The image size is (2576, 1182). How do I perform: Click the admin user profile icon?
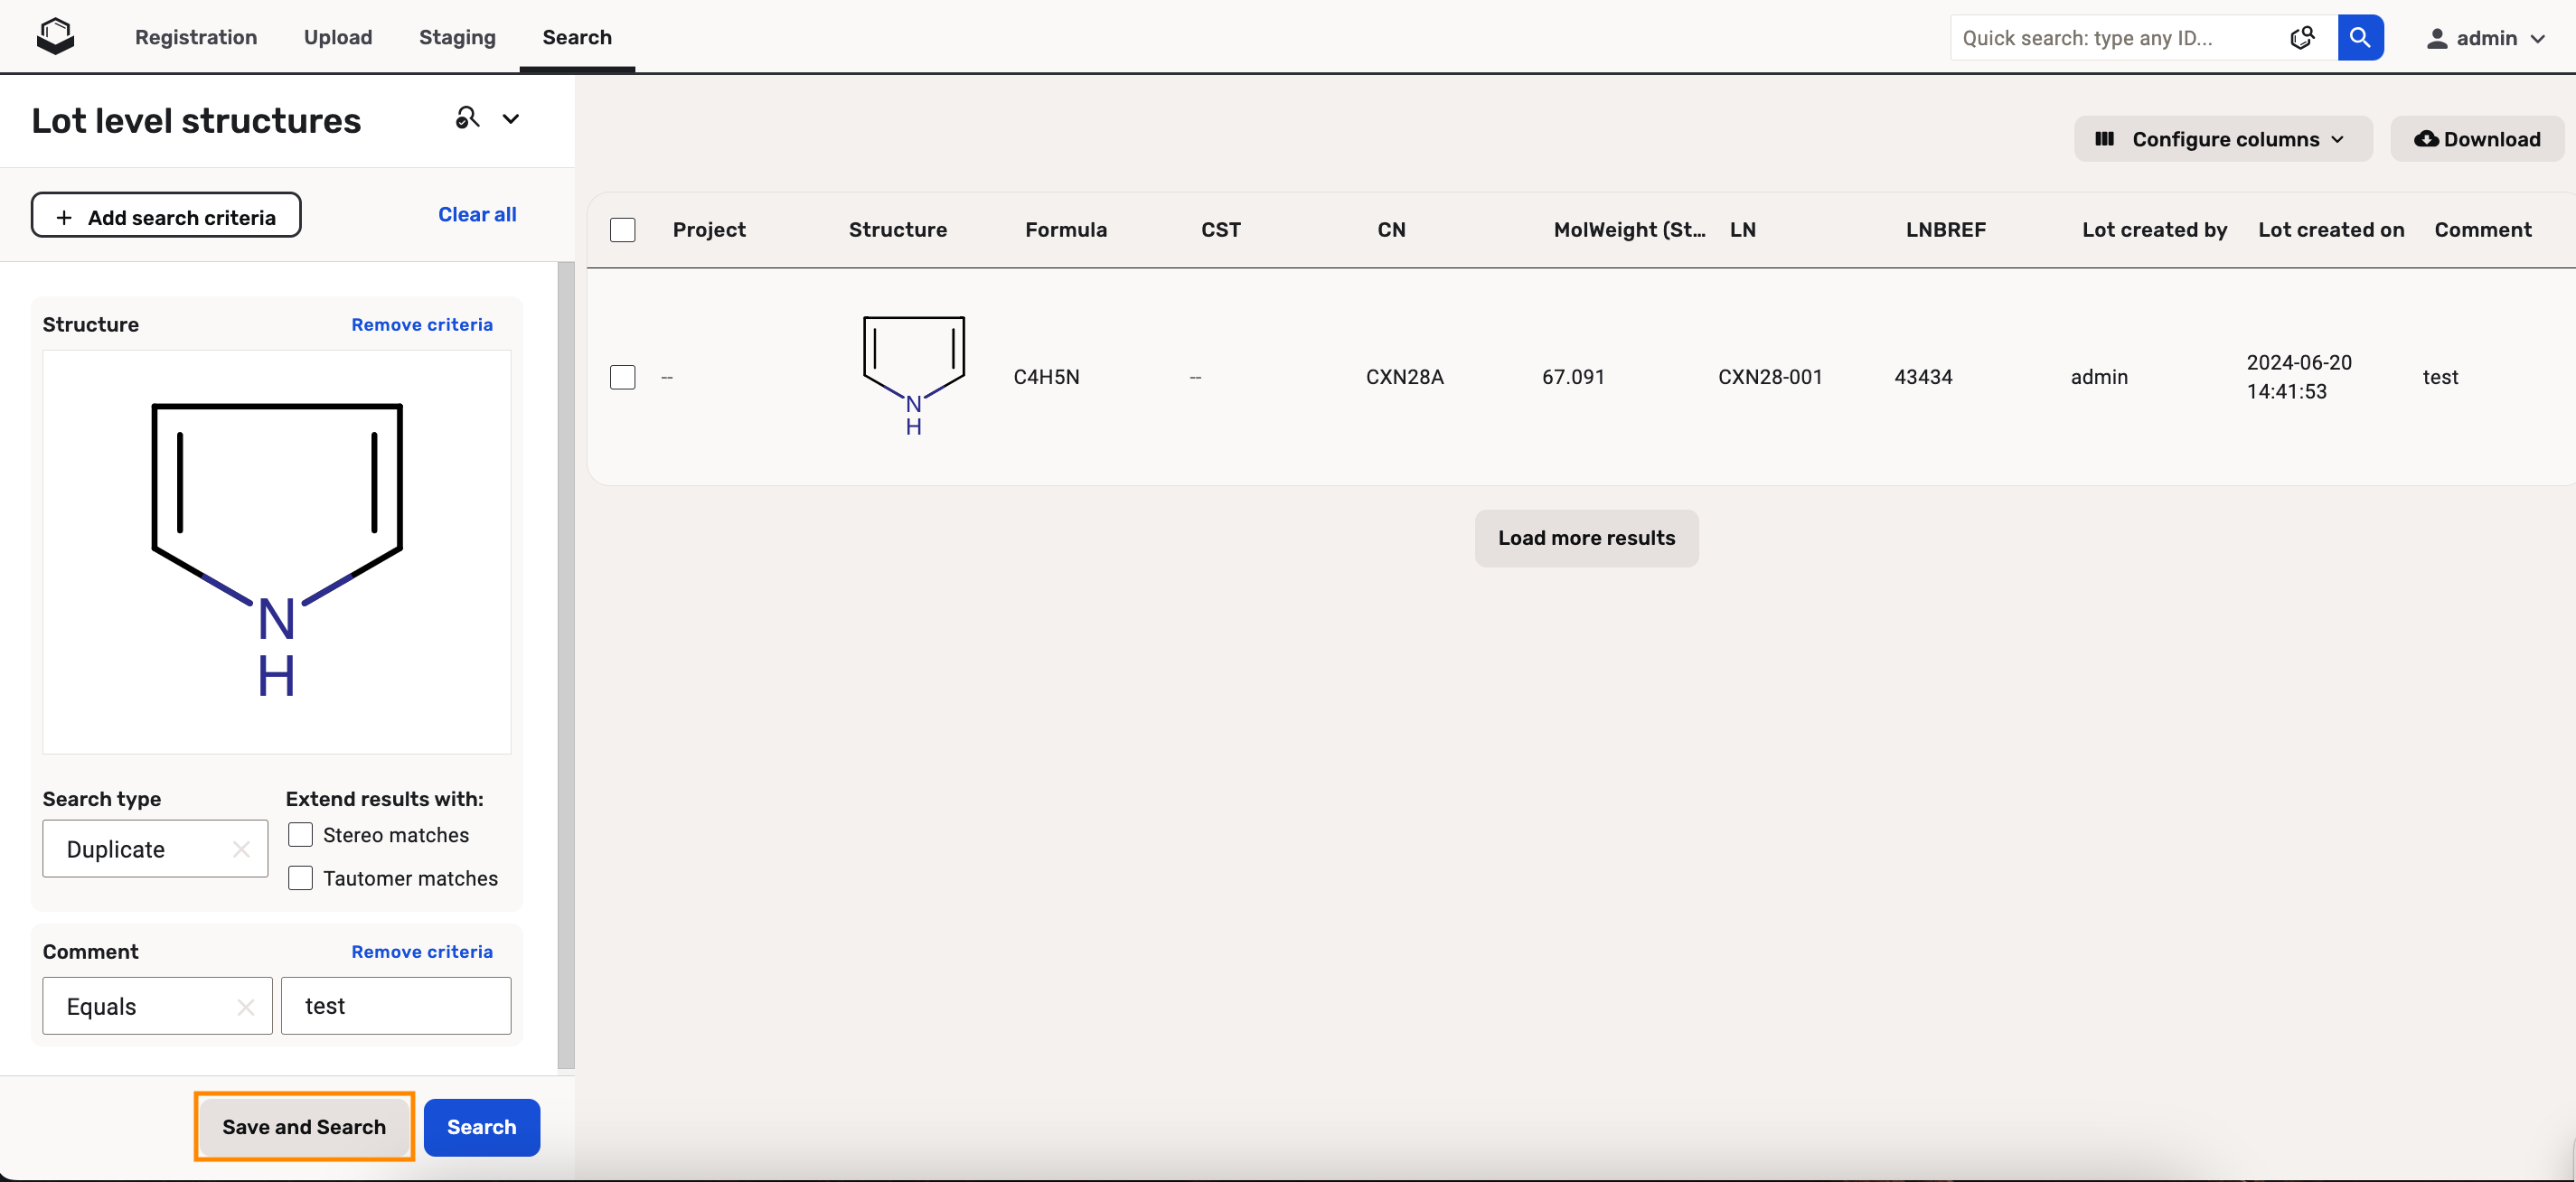point(2436,38)
